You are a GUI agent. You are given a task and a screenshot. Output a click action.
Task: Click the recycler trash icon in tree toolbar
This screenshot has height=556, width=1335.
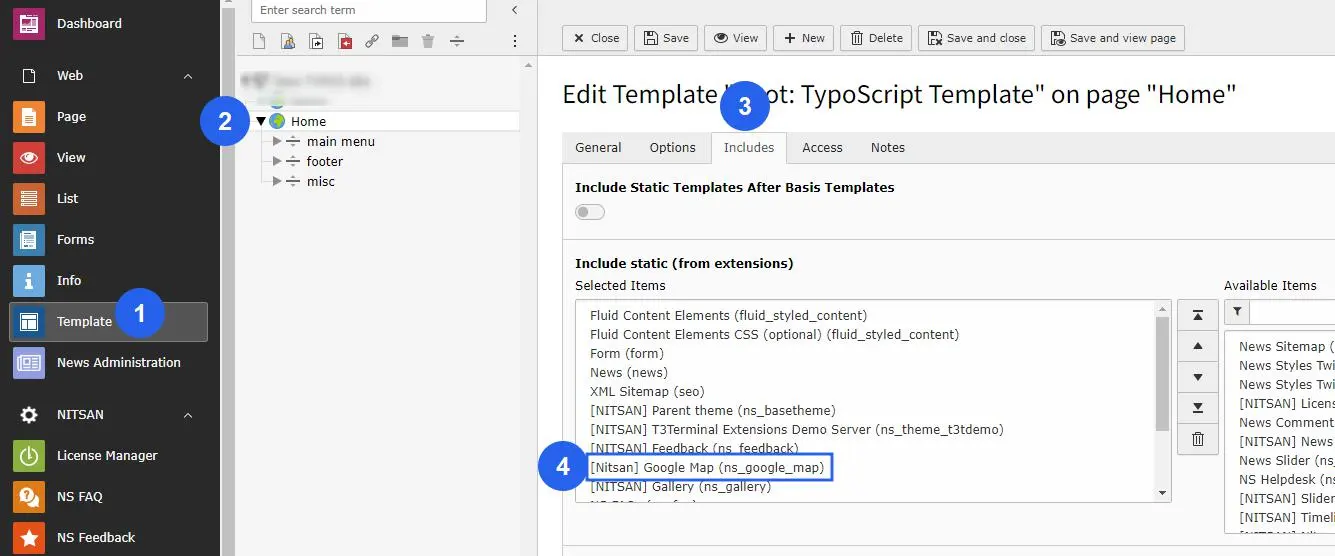428,42
